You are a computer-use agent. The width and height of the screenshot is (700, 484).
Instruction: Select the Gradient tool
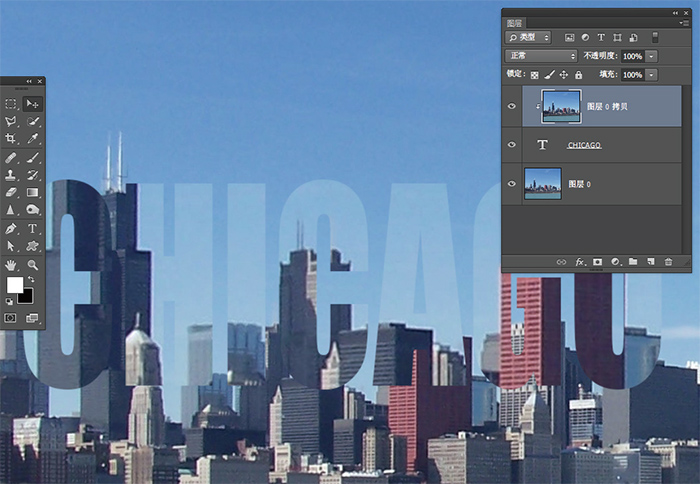33,192
